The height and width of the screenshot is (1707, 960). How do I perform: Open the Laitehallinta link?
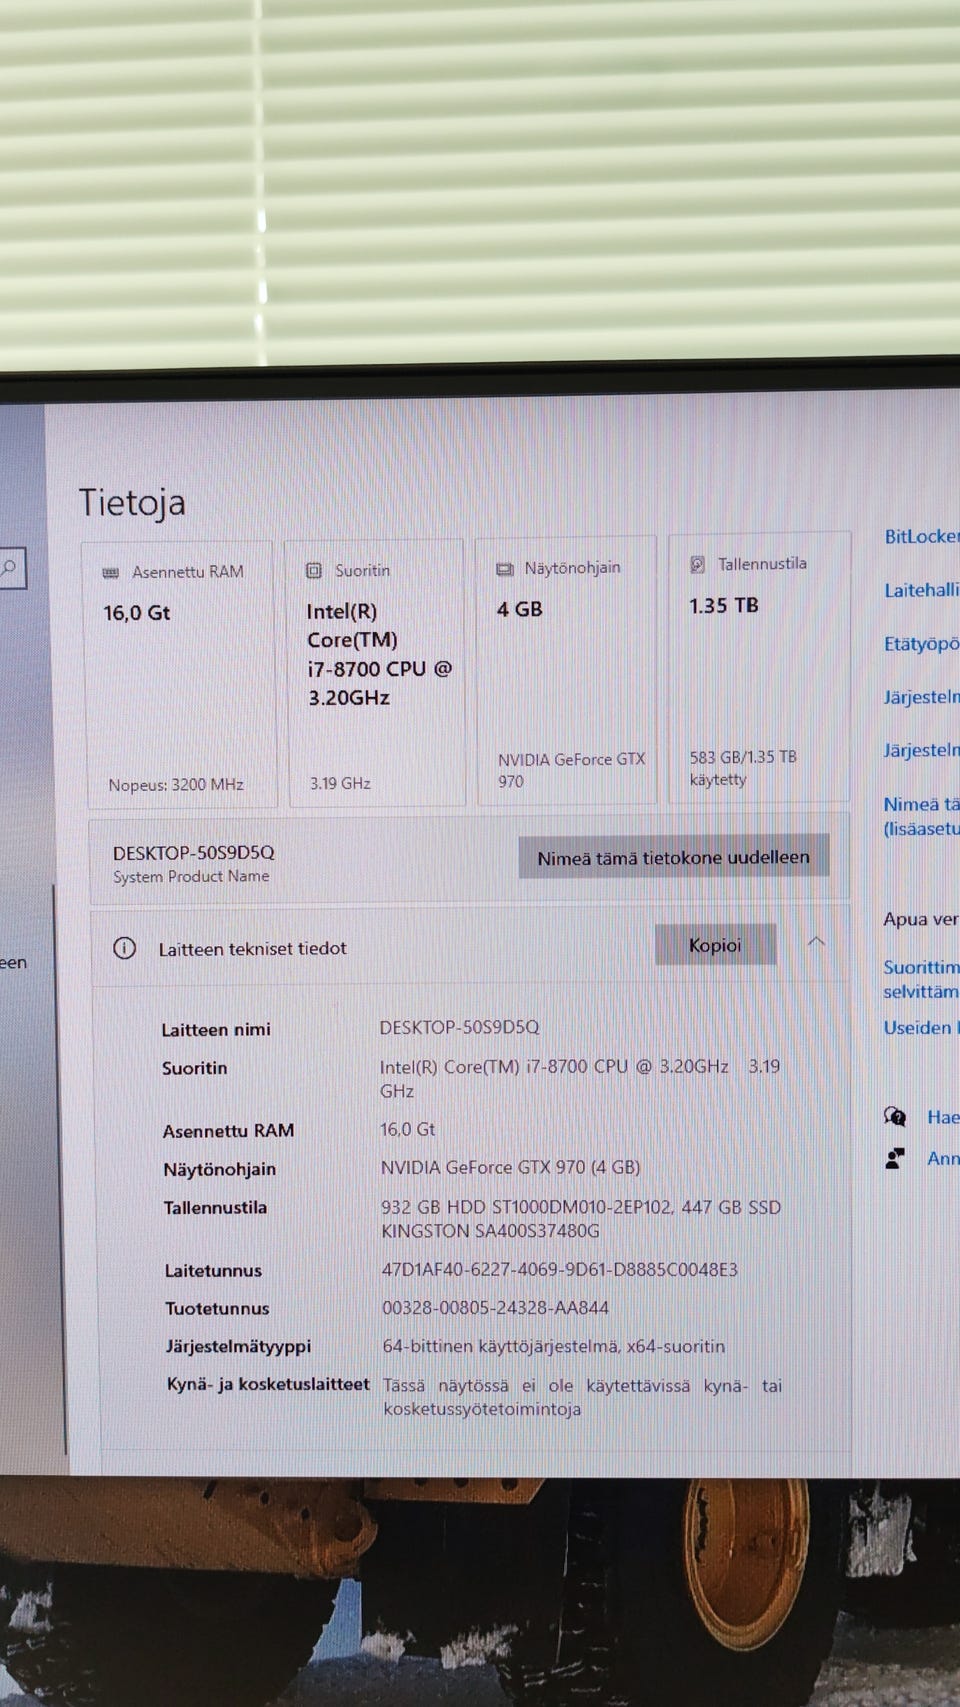(921, 590)
